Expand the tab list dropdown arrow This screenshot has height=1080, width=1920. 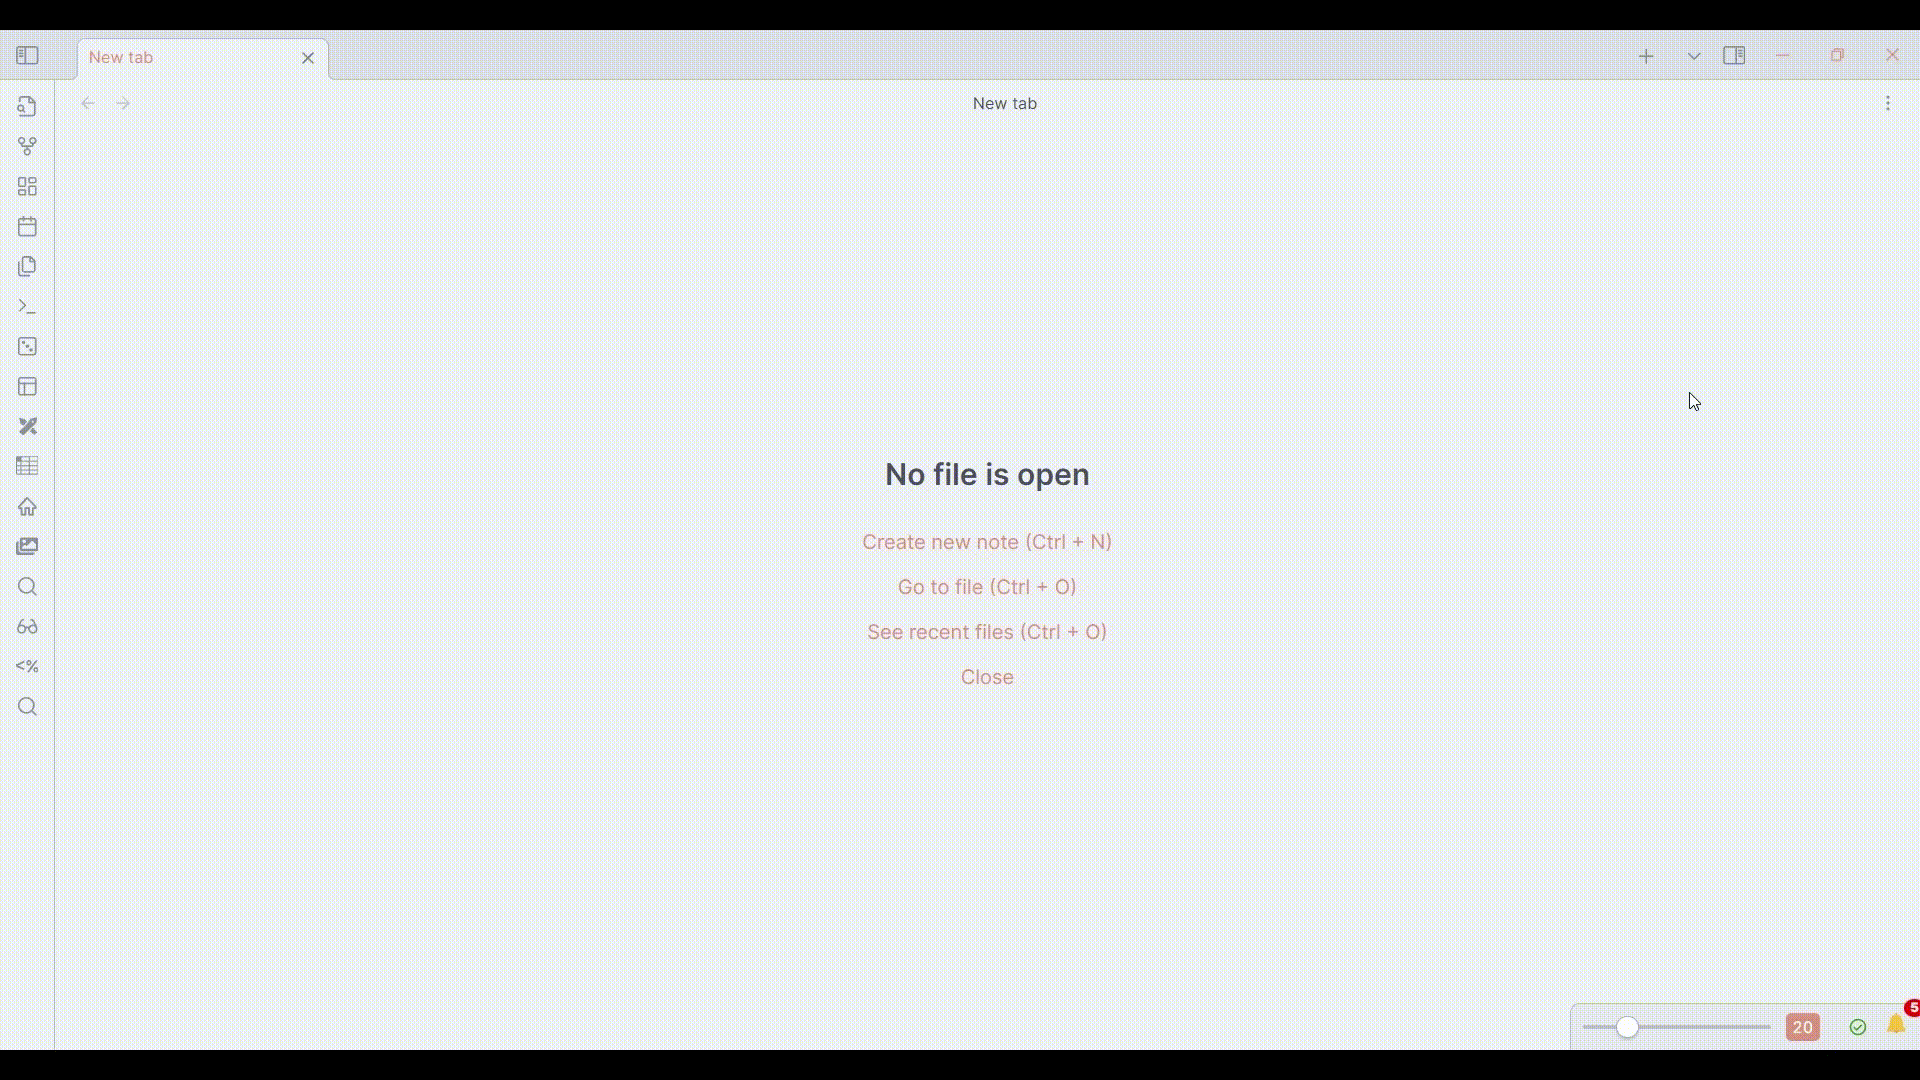[x=1692, y=55]
